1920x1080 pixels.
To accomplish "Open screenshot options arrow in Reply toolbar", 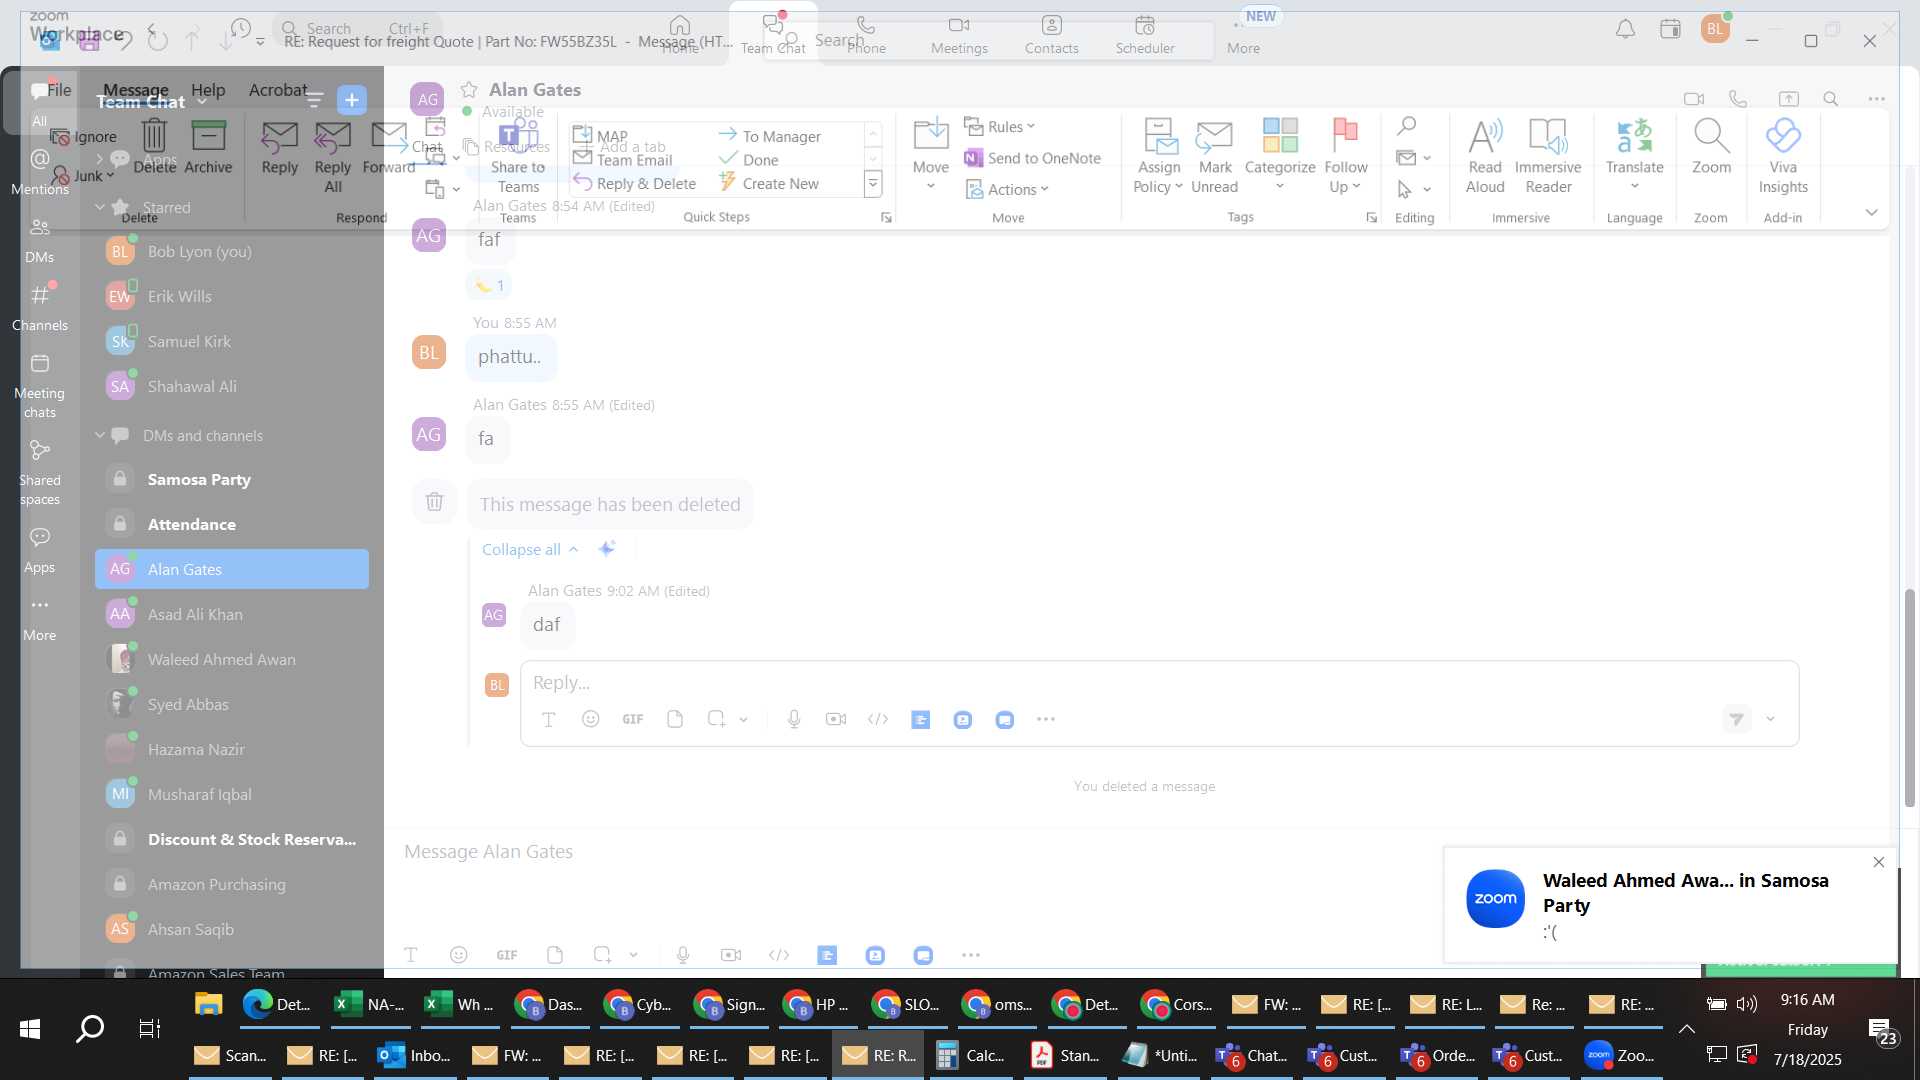I will (x=743, y=719).
